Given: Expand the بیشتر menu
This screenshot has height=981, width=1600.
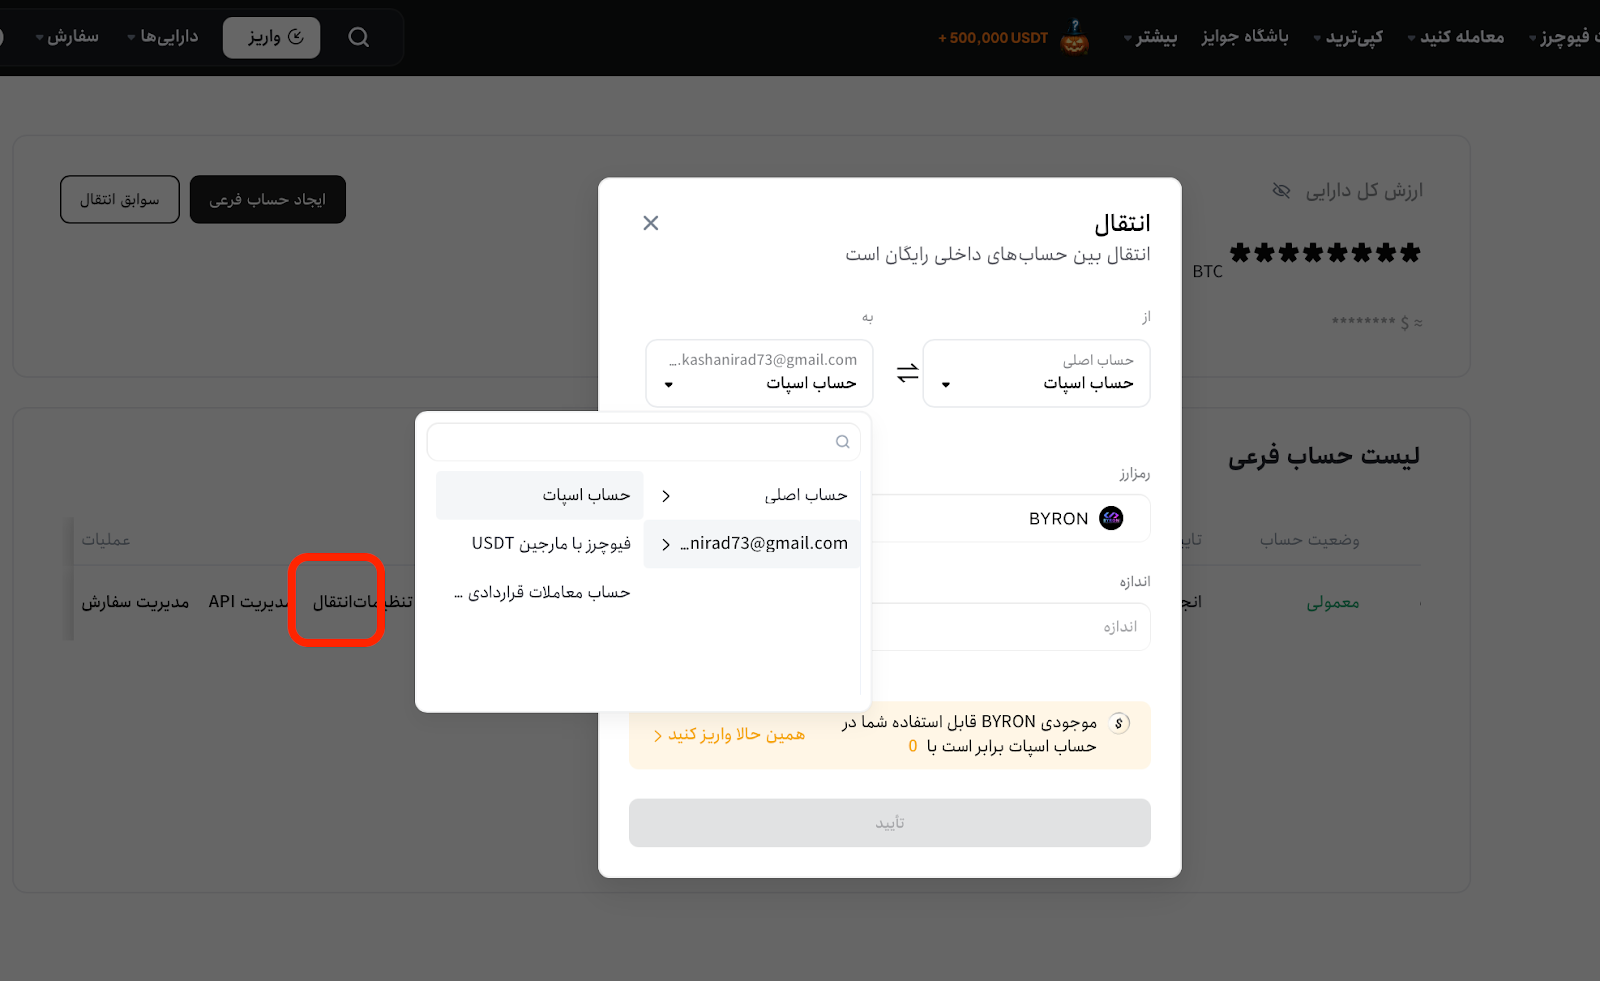Looking at the screenshot, I should click(x=1150, y=37).
